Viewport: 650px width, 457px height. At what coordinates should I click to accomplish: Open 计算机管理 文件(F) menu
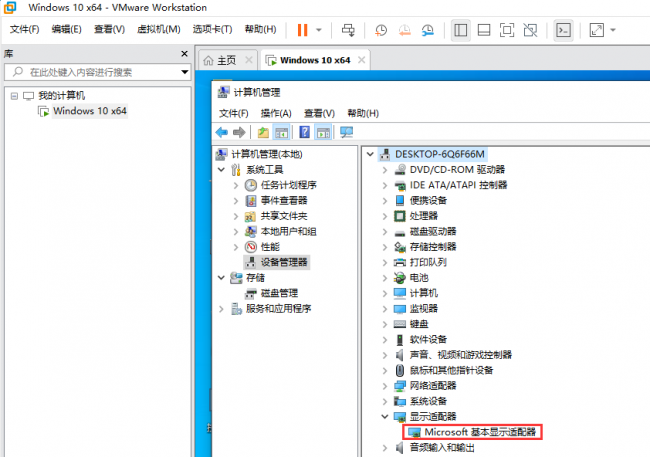233,113
